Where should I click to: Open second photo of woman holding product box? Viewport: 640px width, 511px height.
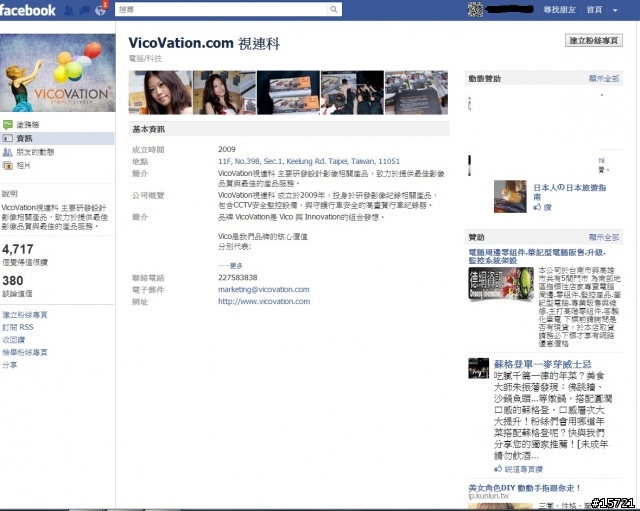224,93
